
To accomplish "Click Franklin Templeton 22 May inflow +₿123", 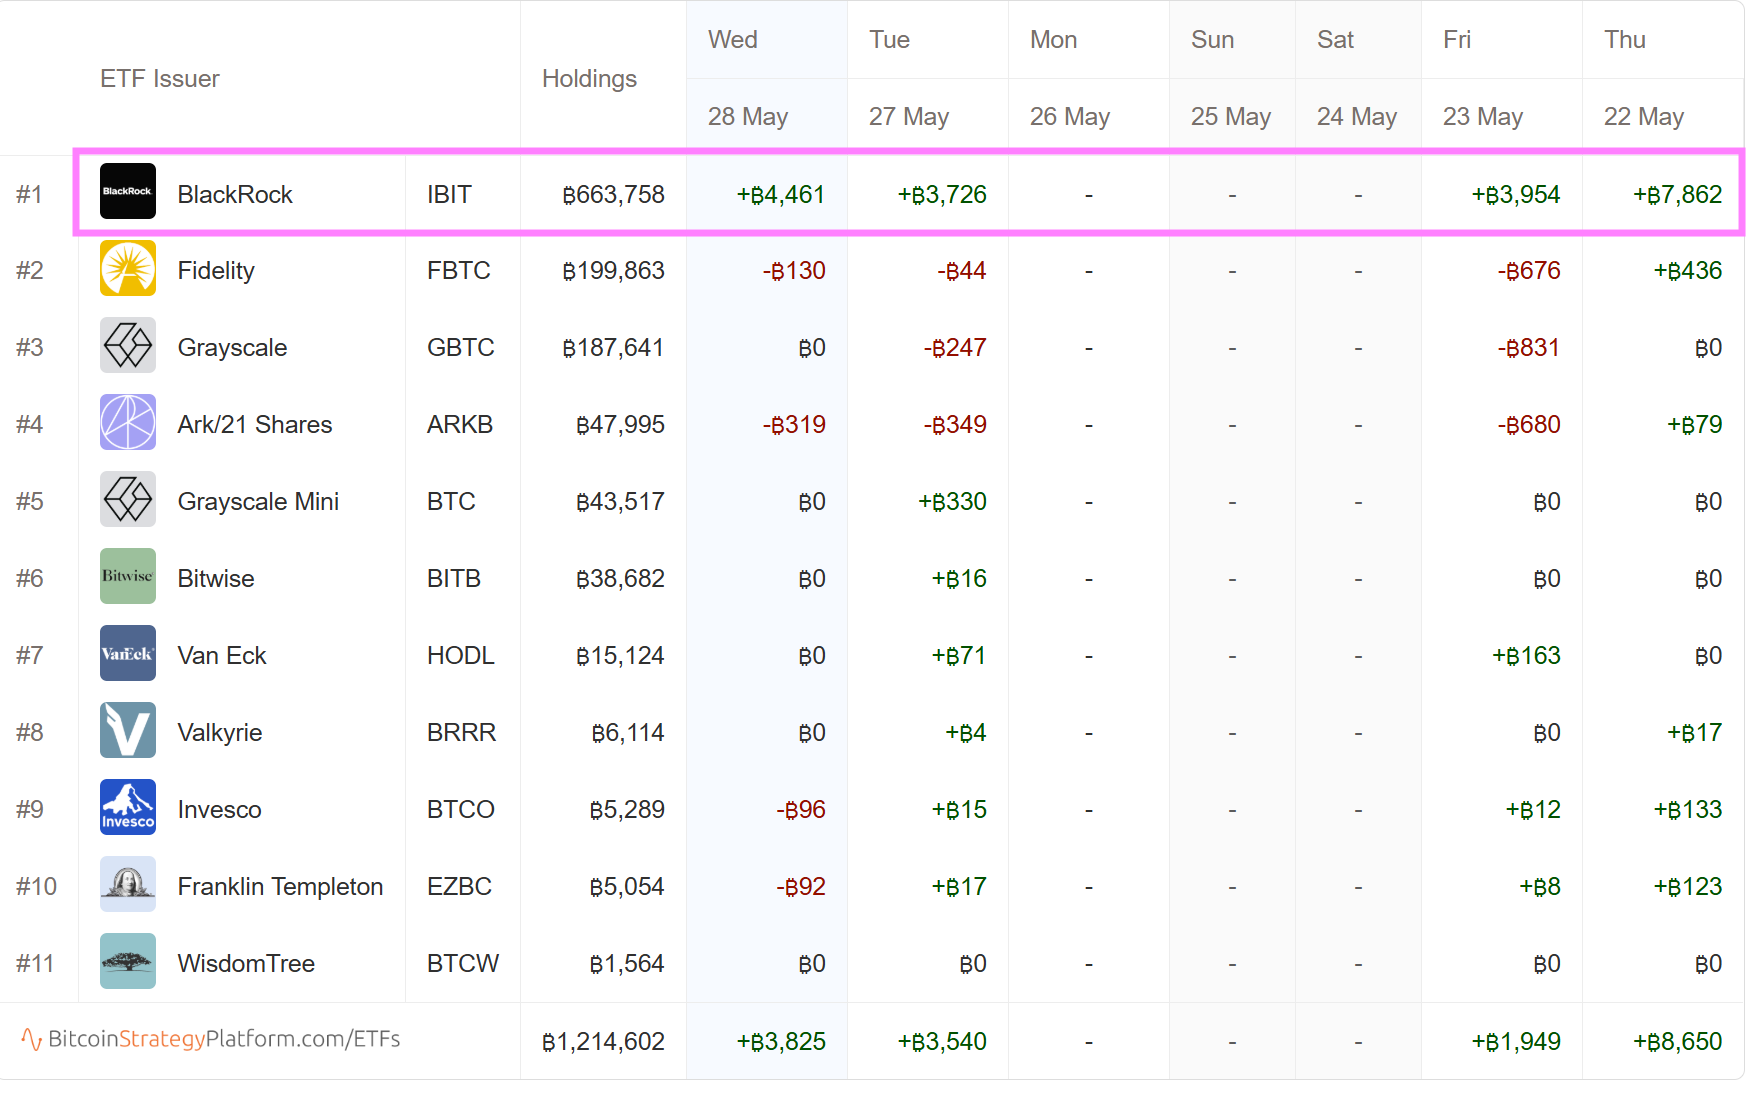I will (1688, 887).
